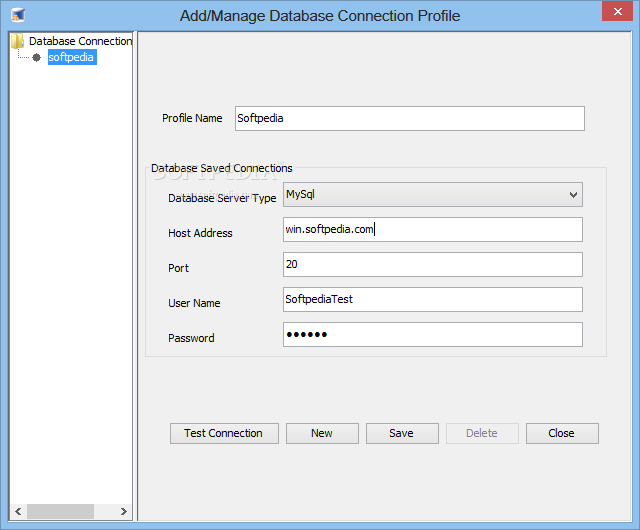Select the softpedia tree entry
The width and height of the screenshot is (640, 530).
click(72, 58)
